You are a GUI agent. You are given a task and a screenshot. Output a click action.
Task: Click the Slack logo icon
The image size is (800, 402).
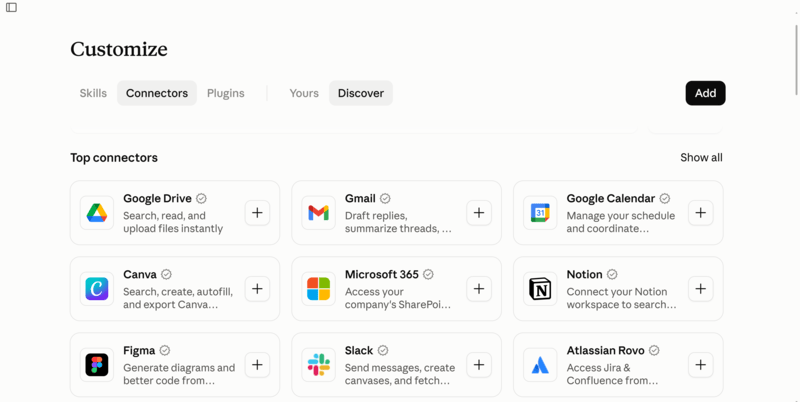(x=318, y=365)
